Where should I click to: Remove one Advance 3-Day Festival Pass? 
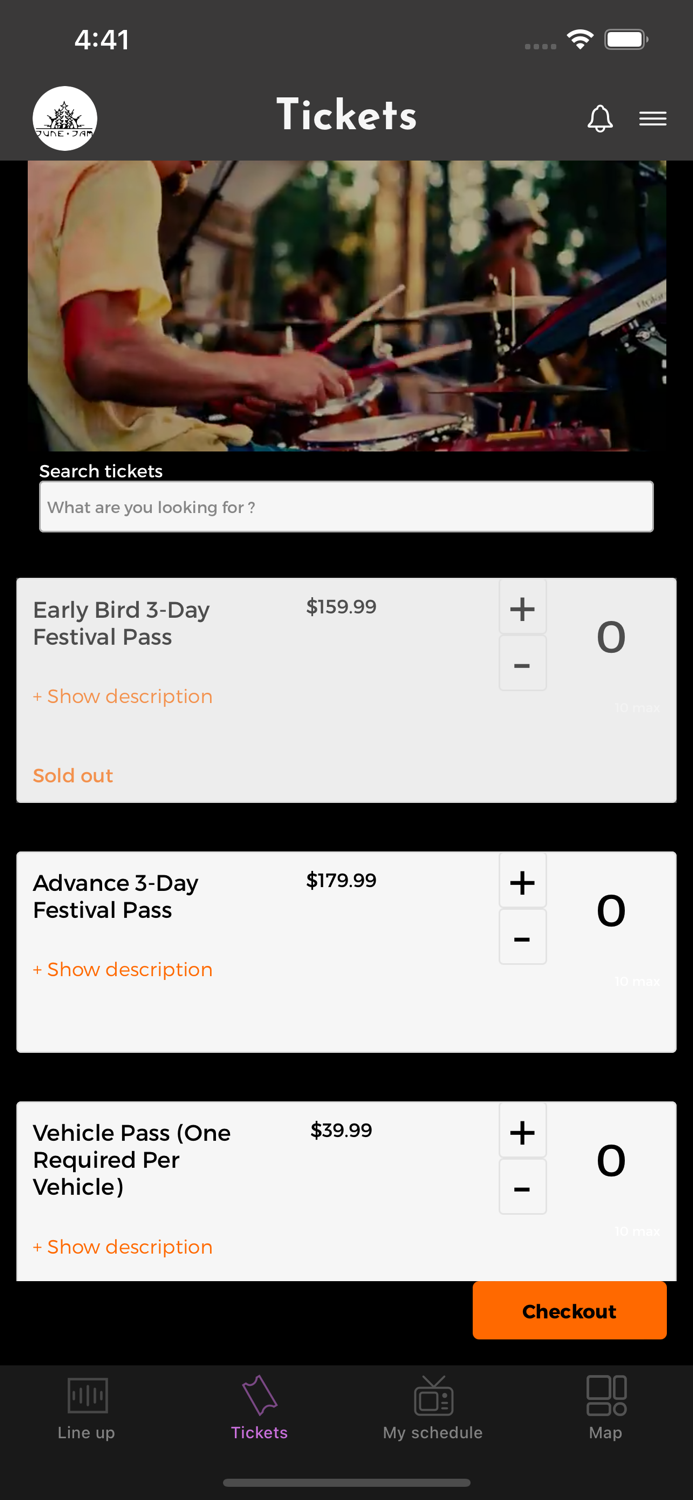[x=522, y=938]
